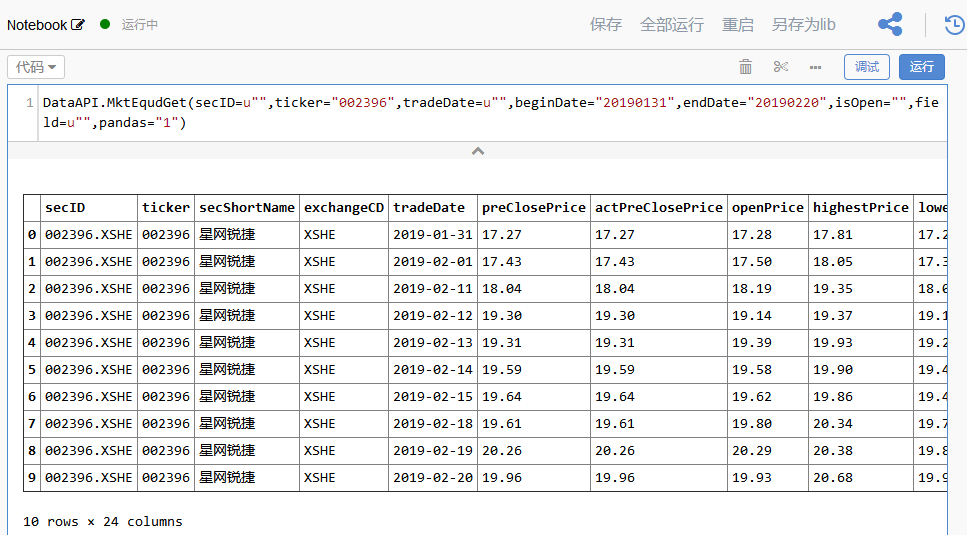The width and height of the screenshot is (967, 535).
Task: Click the openPrice column header
Action: [x=768, y=208]
